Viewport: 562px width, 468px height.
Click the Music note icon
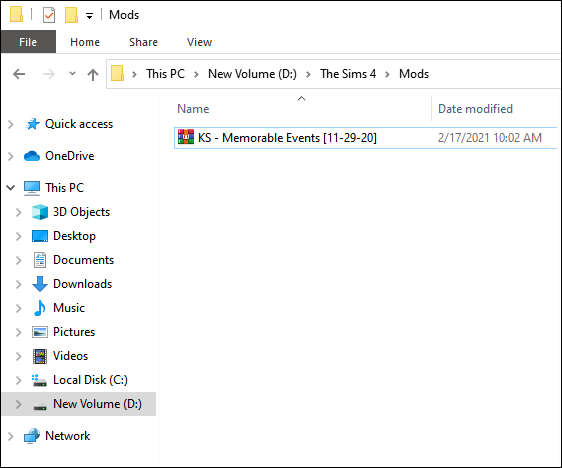click(40, 308)
